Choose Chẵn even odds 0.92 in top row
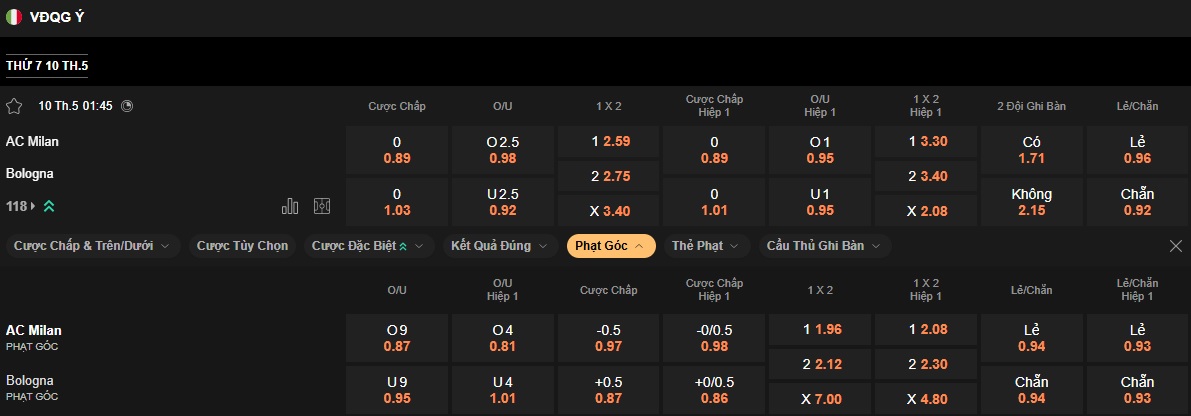1191x416 pixels. (1137, 202)
